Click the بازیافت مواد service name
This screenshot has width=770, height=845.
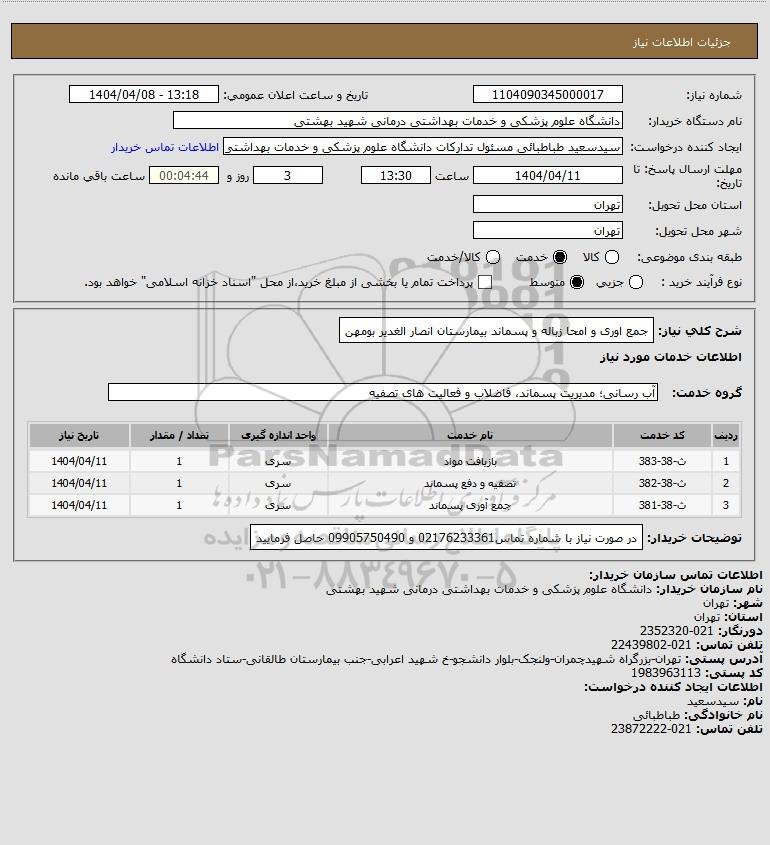470,461
